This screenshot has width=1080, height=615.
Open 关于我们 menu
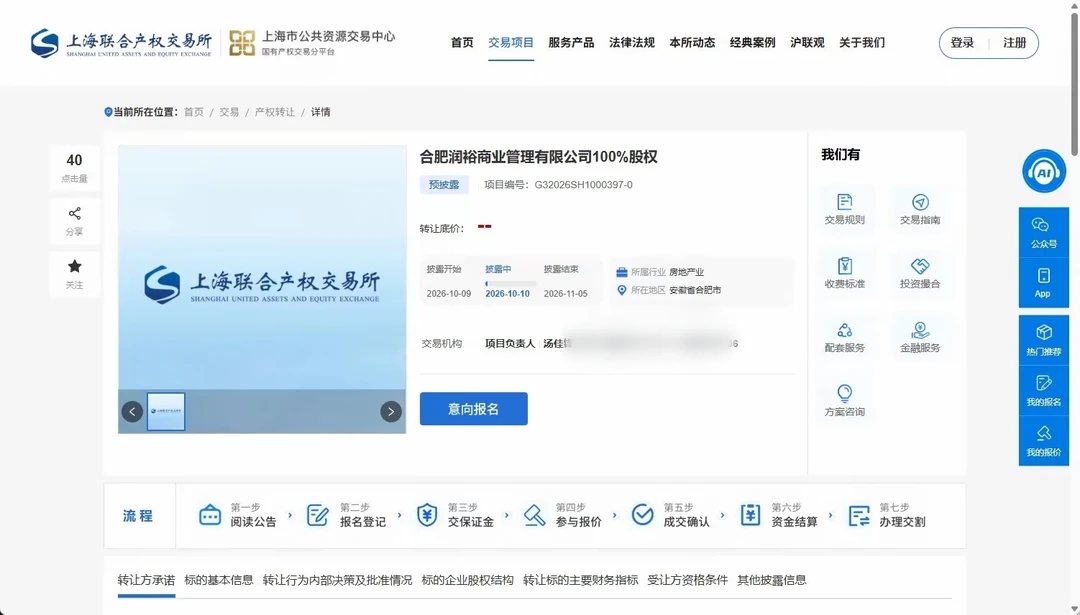pos(862,43)
